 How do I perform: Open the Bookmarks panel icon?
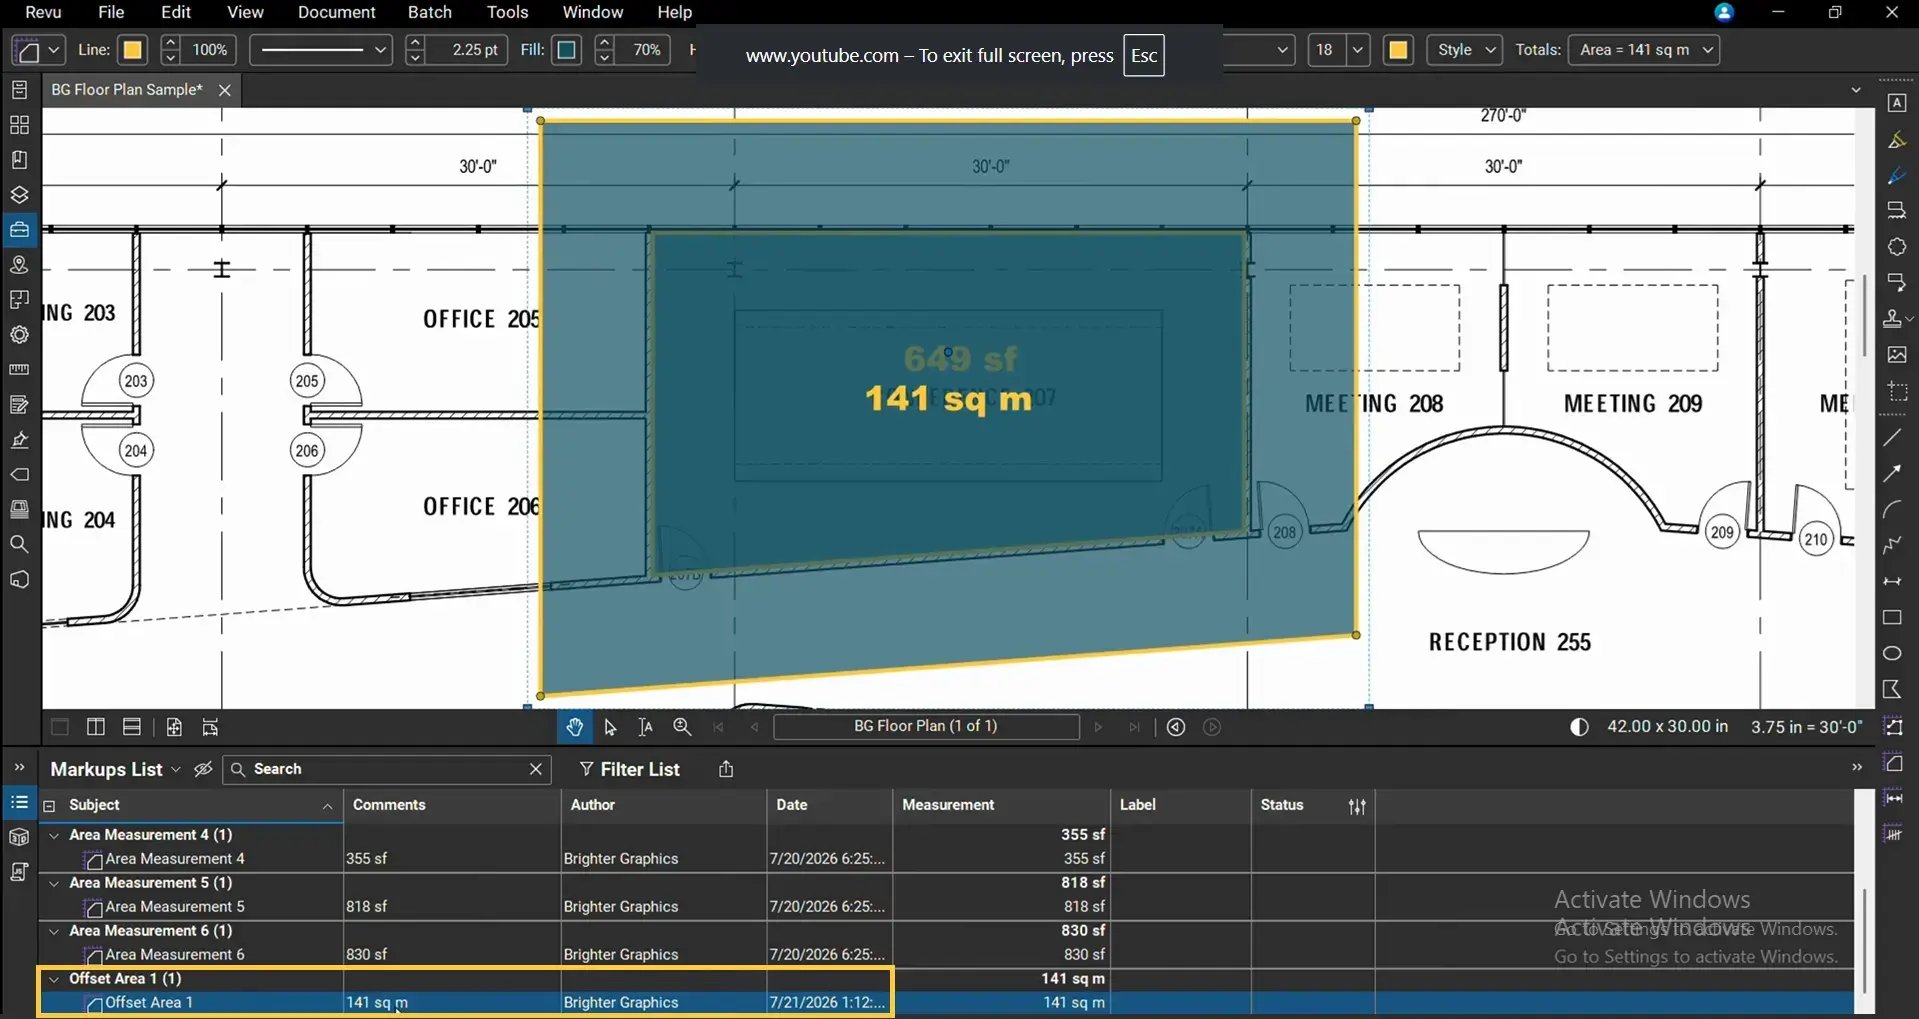tap(19, 160)
